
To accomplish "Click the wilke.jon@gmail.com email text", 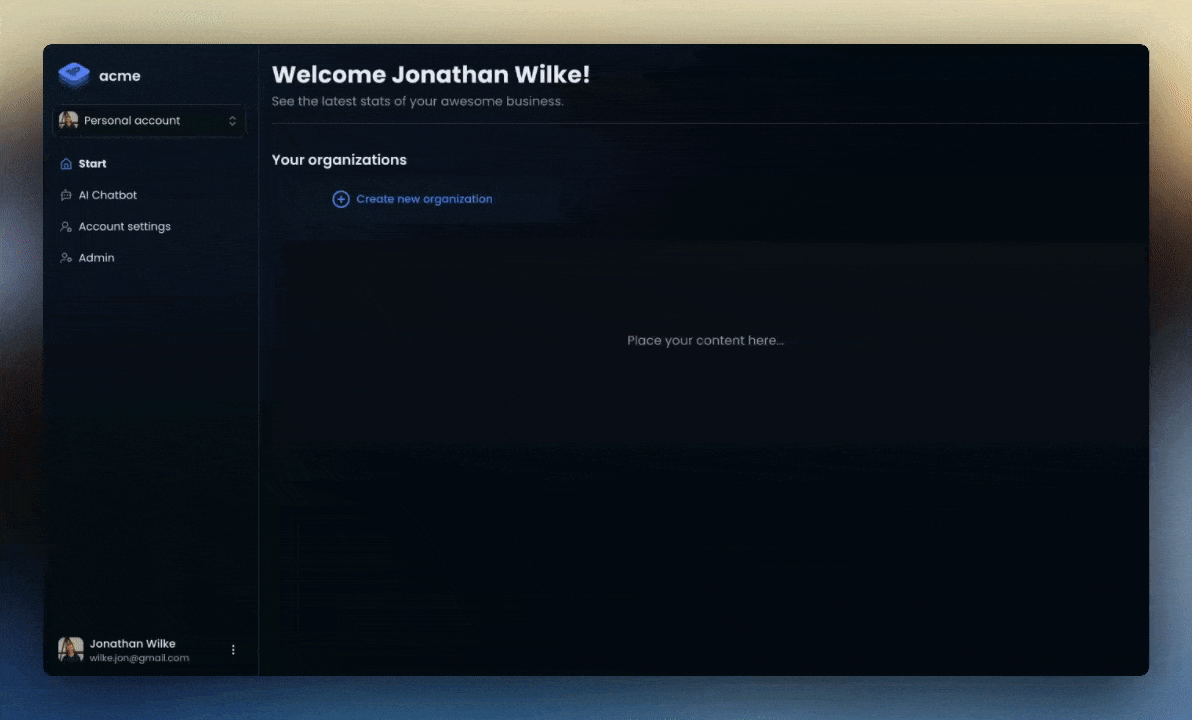I will 139,659.
